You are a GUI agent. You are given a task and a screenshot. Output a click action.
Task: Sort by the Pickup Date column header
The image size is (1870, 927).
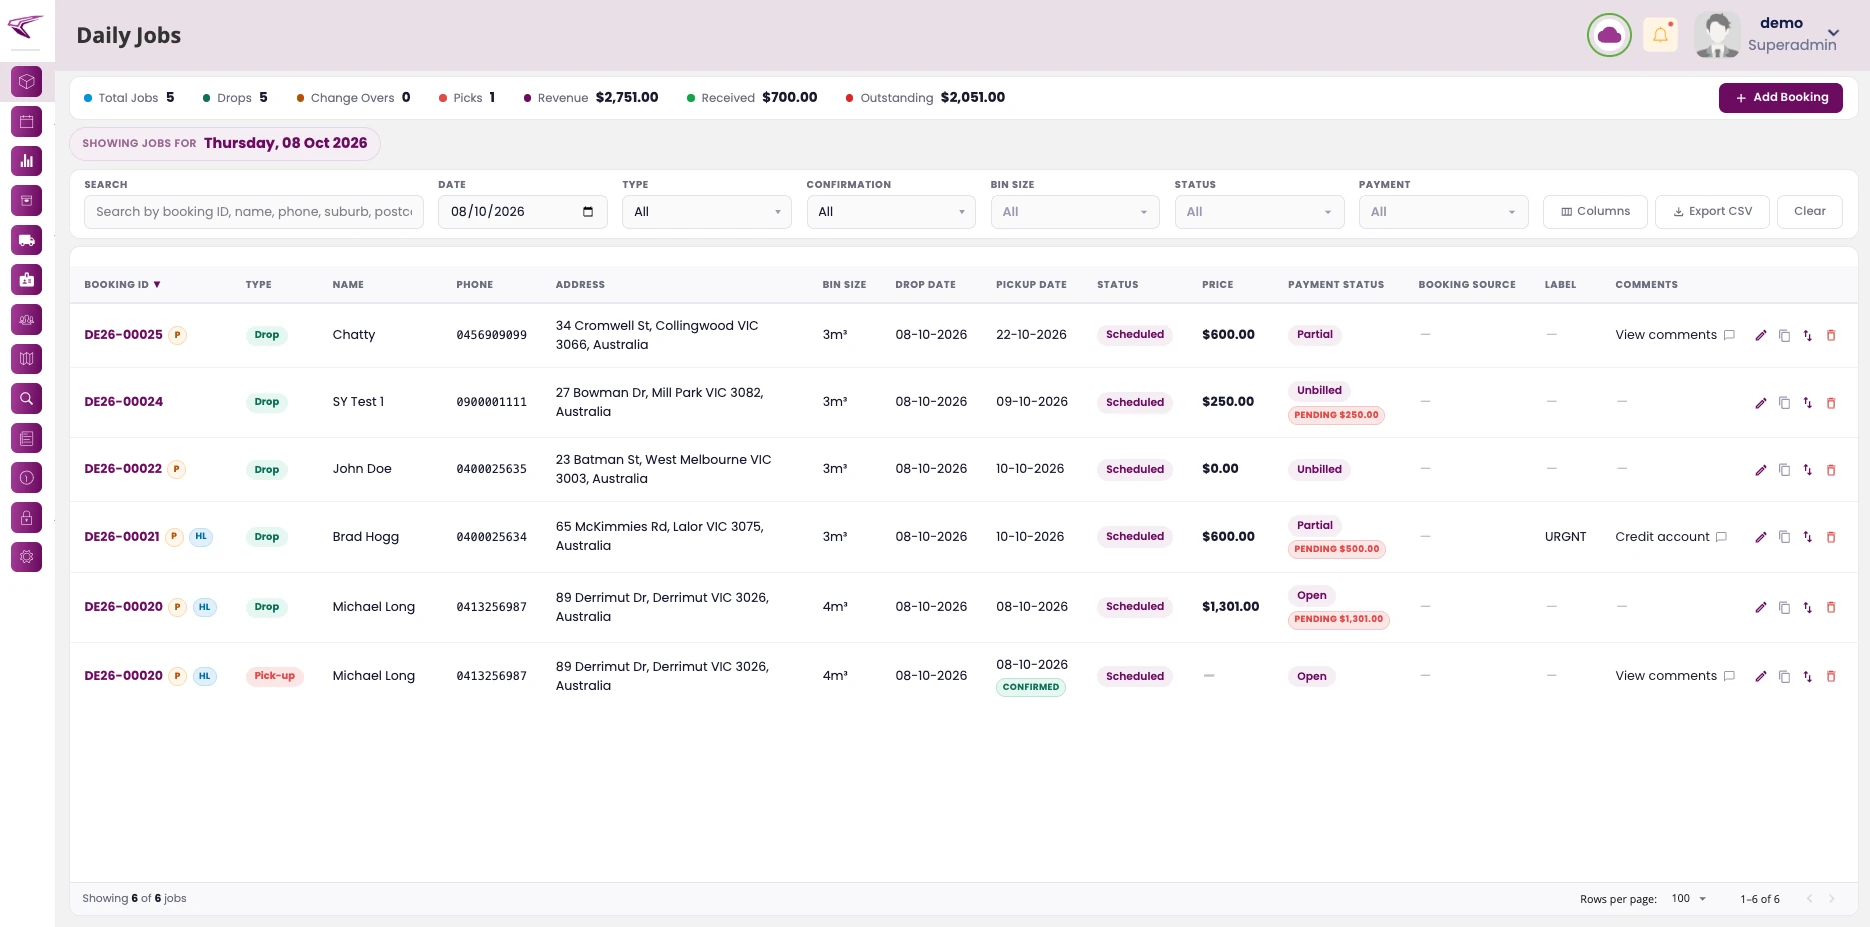click(1031, 285)
